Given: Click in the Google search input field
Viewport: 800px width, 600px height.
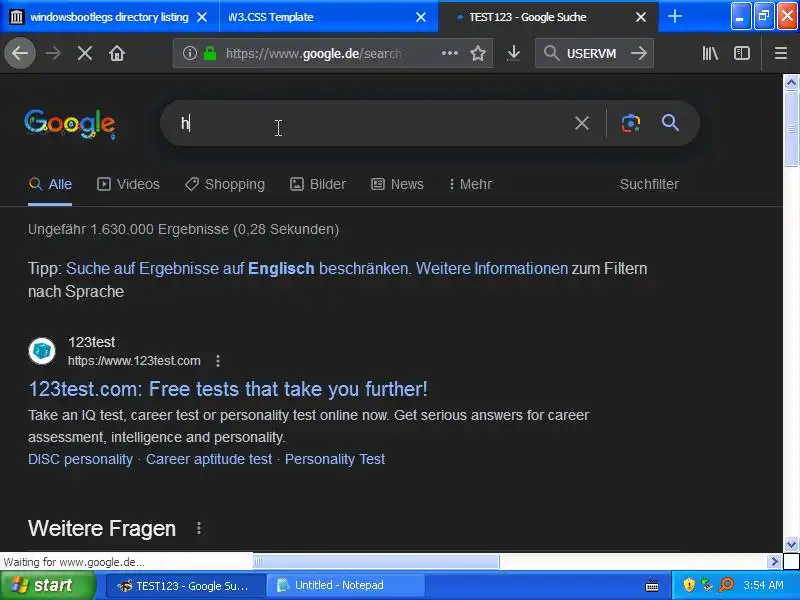Looking at the screenshot, I should click(x=372, y=123).
